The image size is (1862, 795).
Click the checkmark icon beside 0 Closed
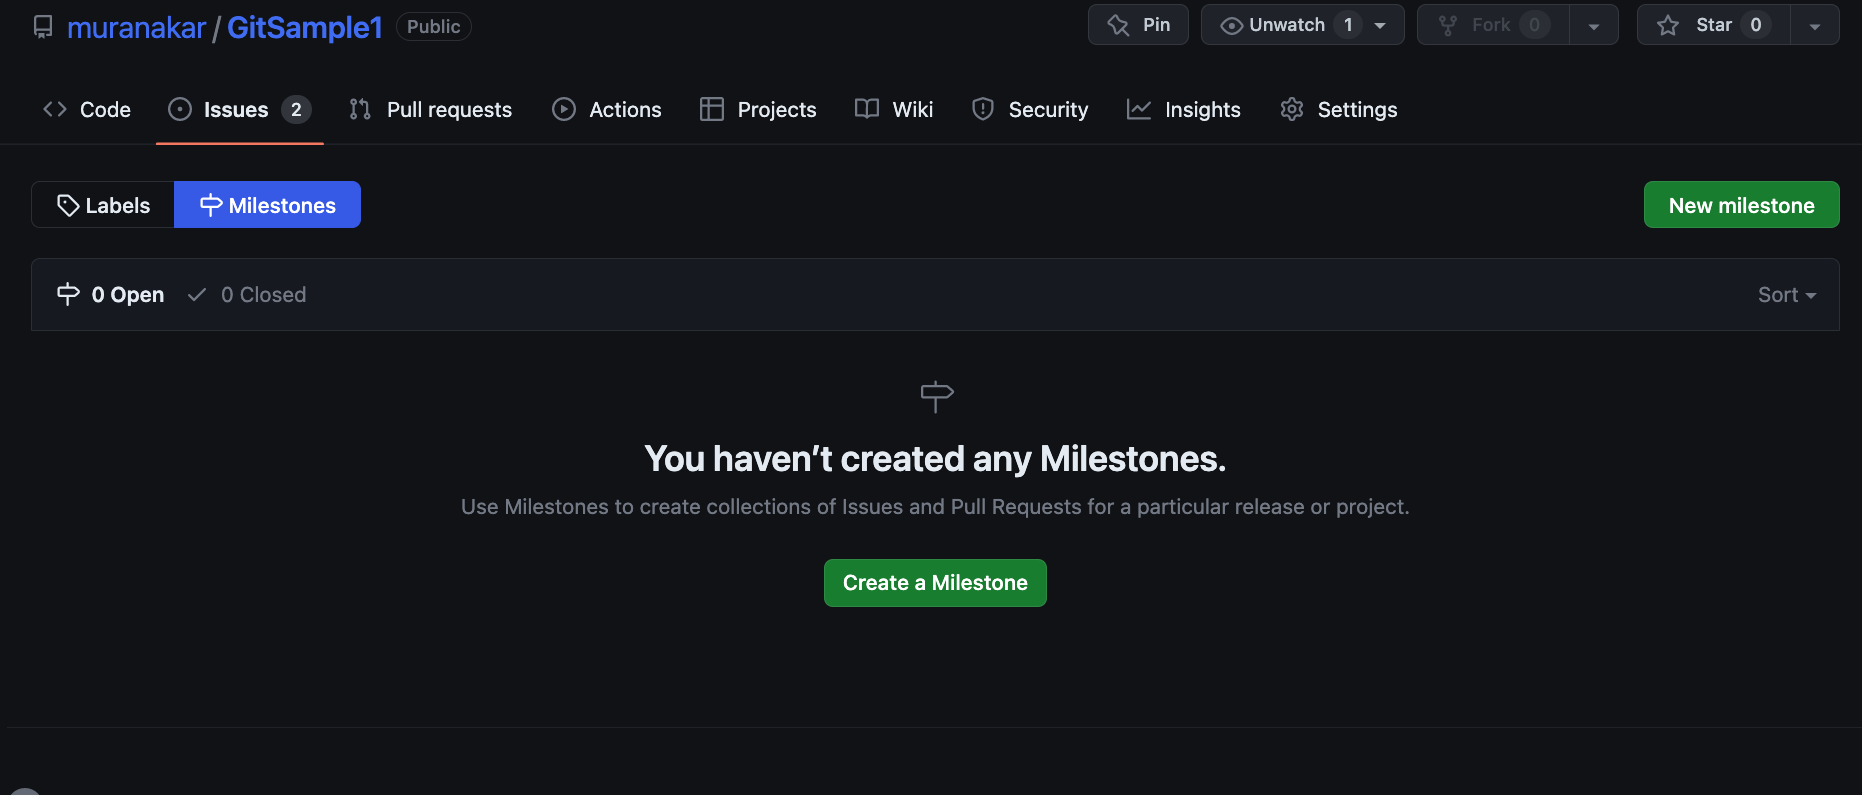197,294
